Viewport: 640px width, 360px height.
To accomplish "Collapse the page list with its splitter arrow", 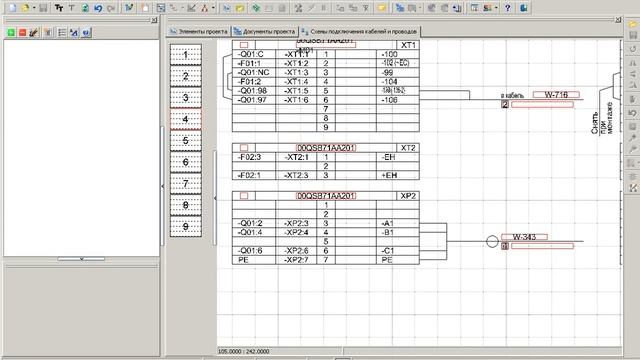I will tap(215, 198).
